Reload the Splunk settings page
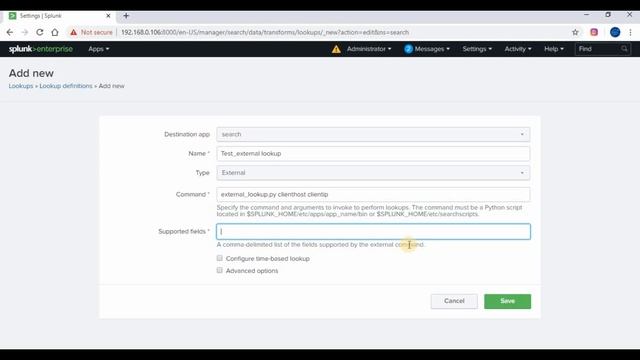Image resolution: width=640 pixels, height=360 pixels. click(x=40, y=32)
